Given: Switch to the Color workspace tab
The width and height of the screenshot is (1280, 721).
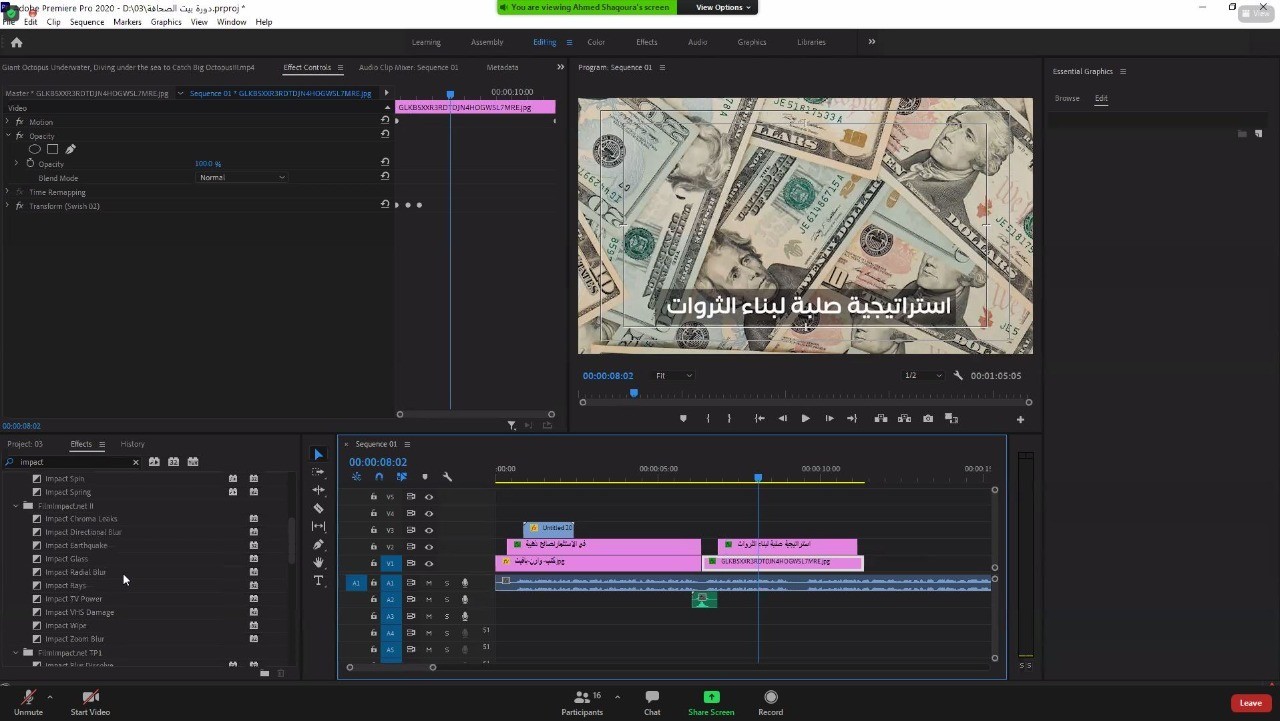Looking at the screenshot, I should point(596,42).
